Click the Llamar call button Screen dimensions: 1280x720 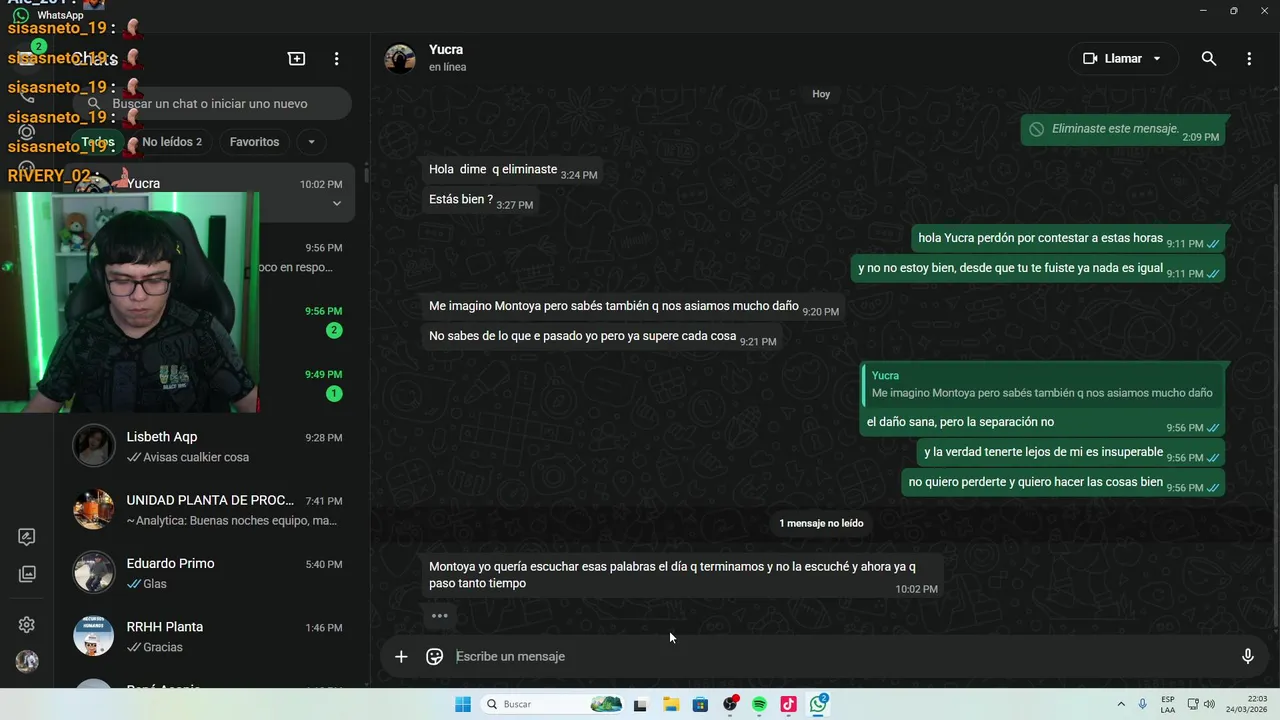tap(1112, 59)
